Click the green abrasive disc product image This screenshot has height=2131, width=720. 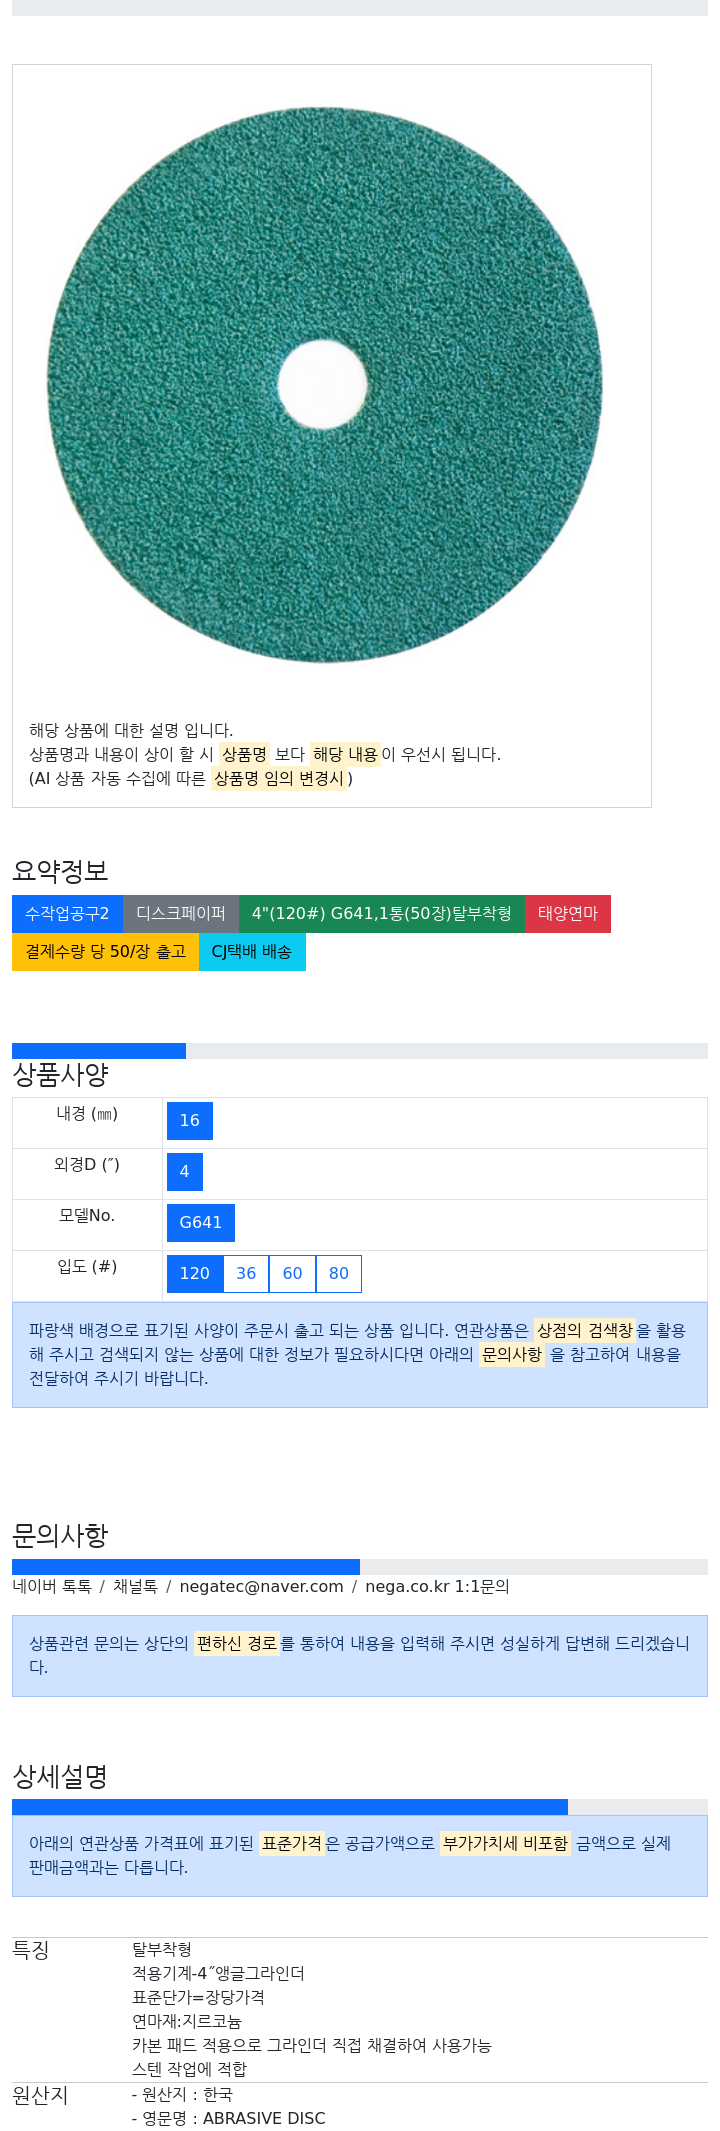click(x=325, y=385)
